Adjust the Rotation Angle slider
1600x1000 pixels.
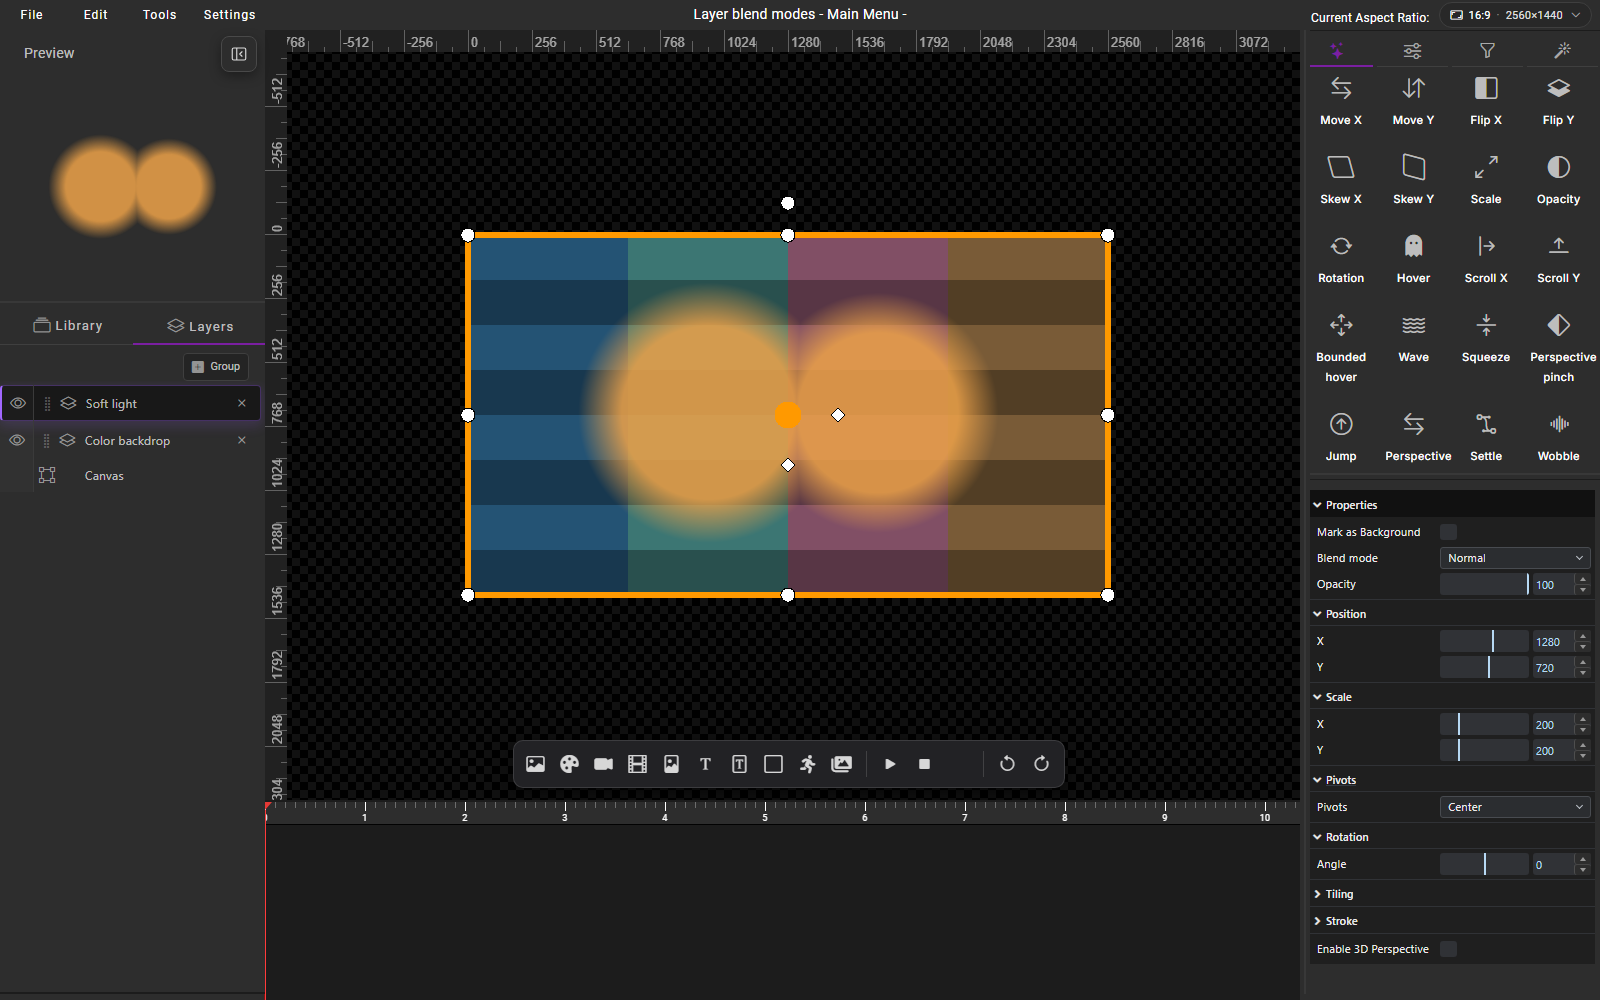[1484, 864]
